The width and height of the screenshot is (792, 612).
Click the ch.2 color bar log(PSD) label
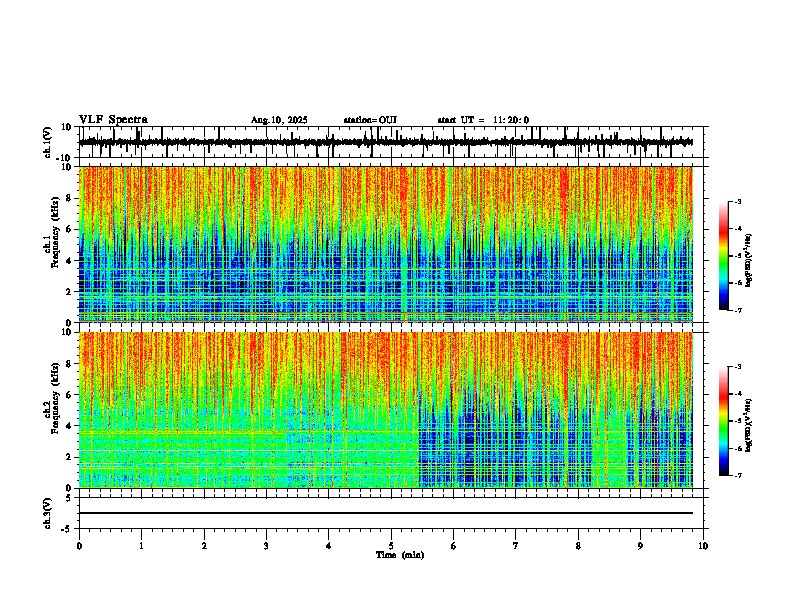pos(749,425)
